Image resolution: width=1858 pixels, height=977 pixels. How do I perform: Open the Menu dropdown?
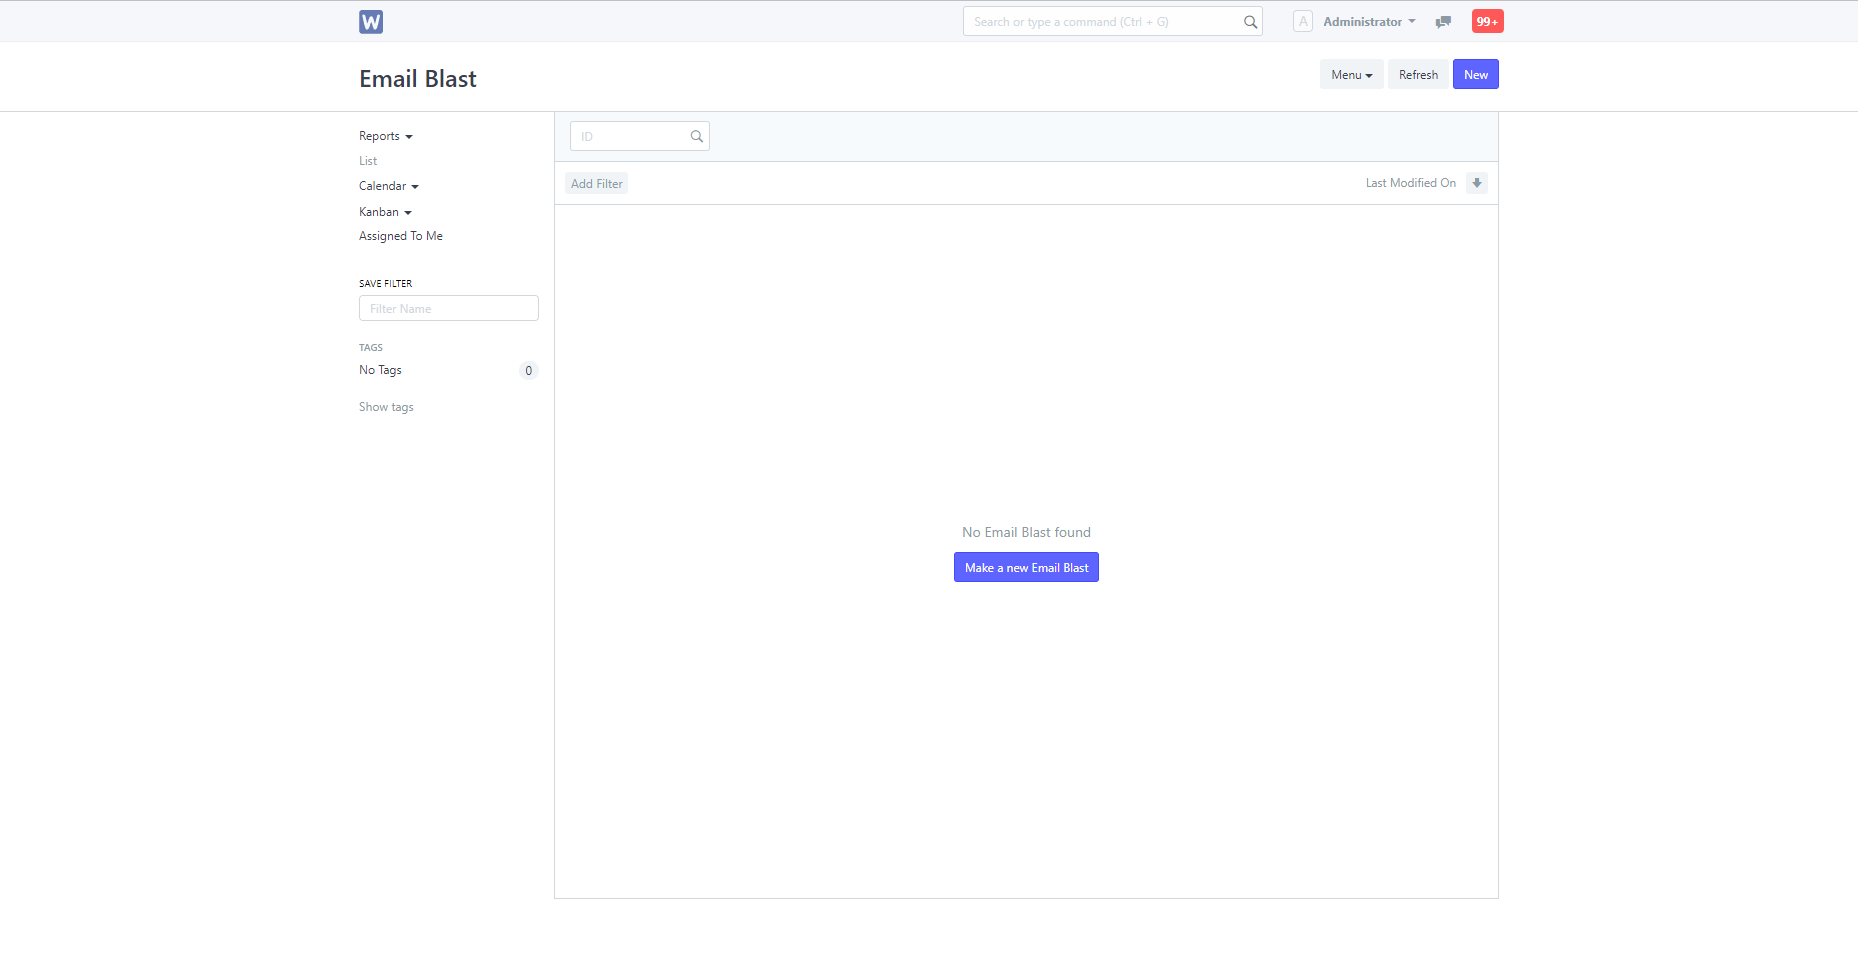pyautogui.click(x=1352, y=74)
